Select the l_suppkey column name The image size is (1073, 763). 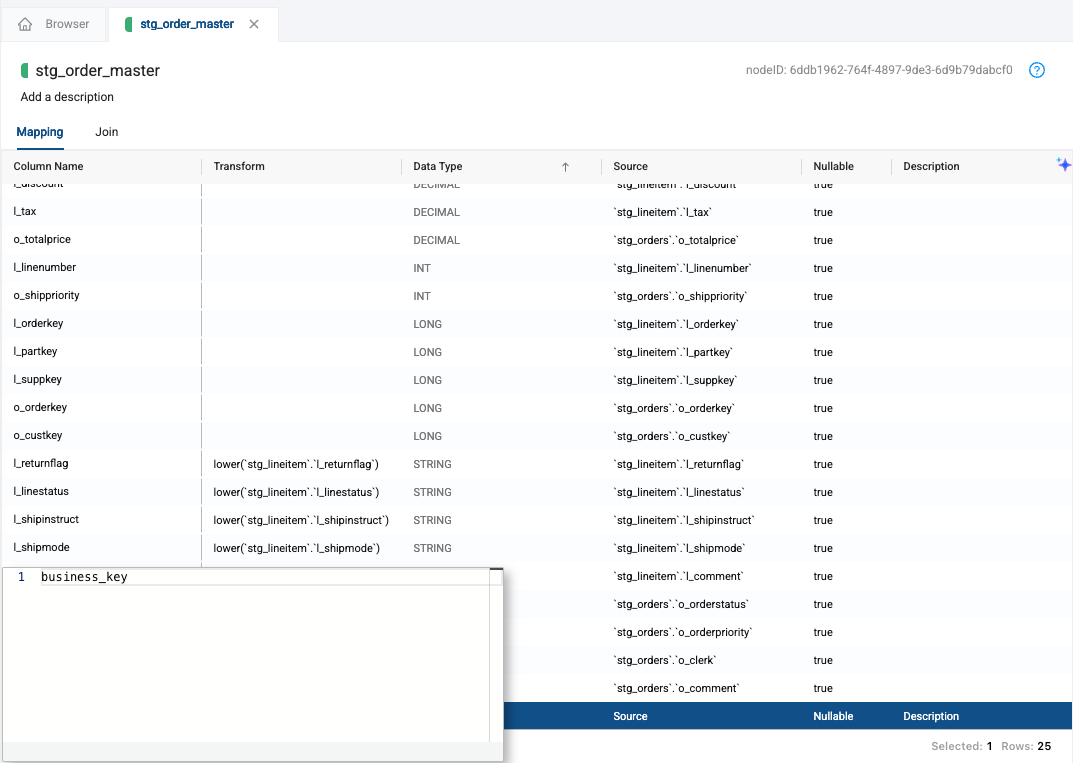coord(38,380)
